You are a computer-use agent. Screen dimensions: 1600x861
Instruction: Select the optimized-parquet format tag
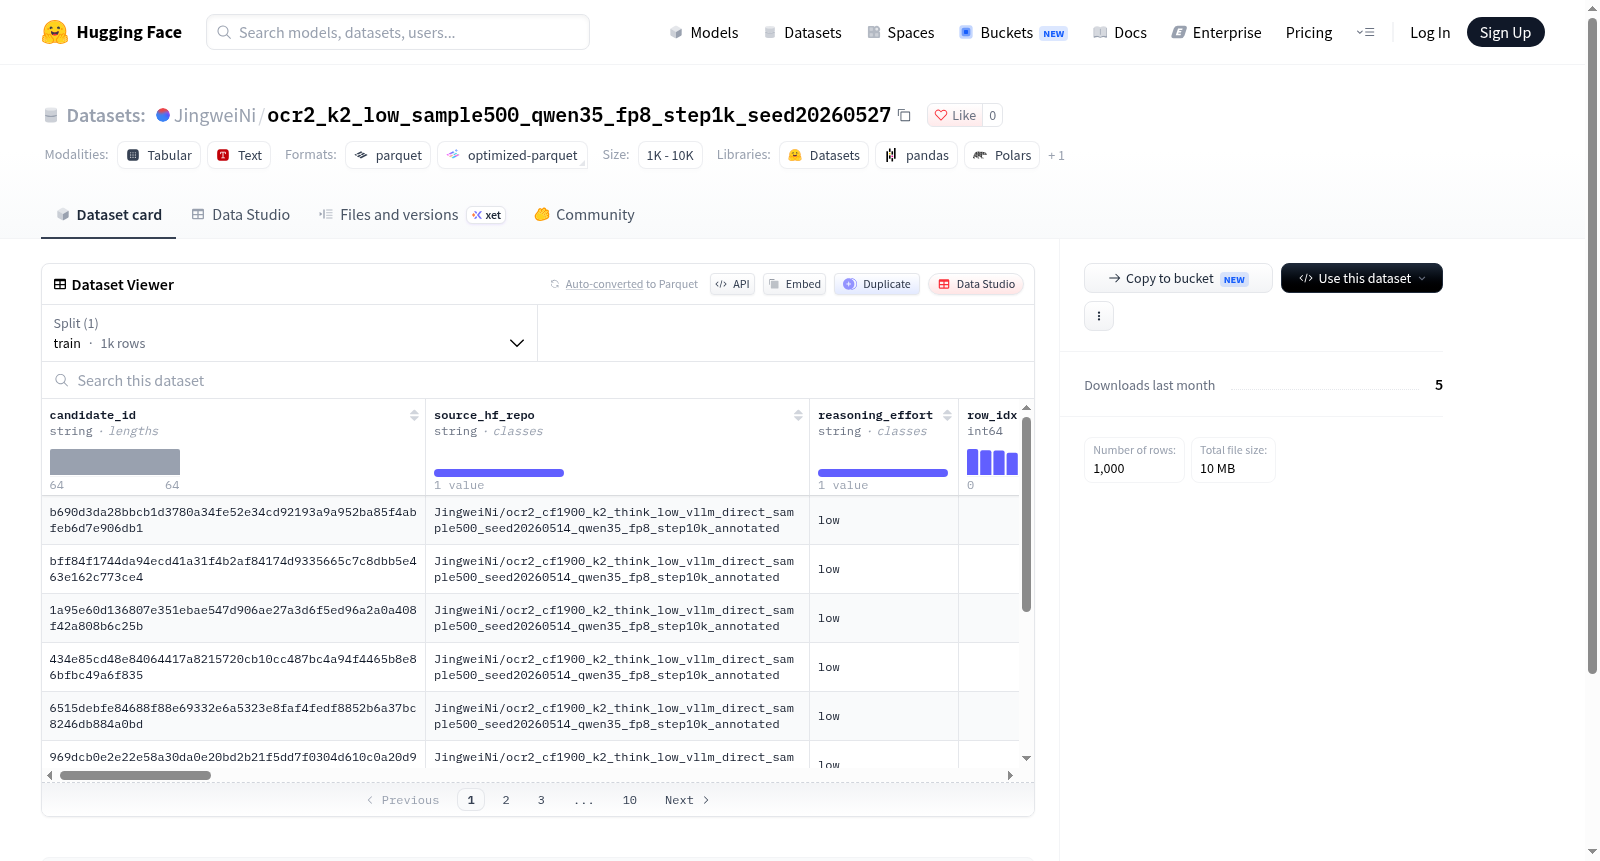[x=512, y=155]
